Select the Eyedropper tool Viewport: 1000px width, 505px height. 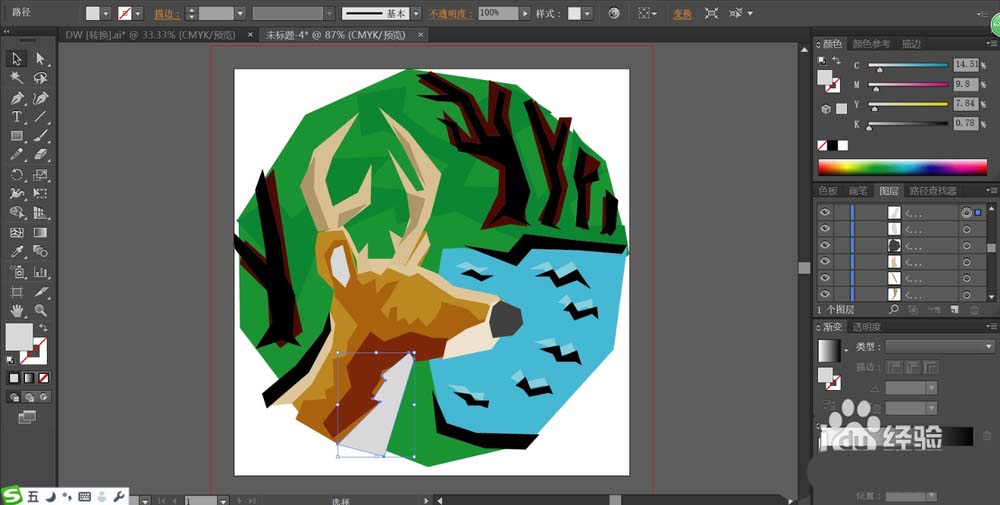17,252
